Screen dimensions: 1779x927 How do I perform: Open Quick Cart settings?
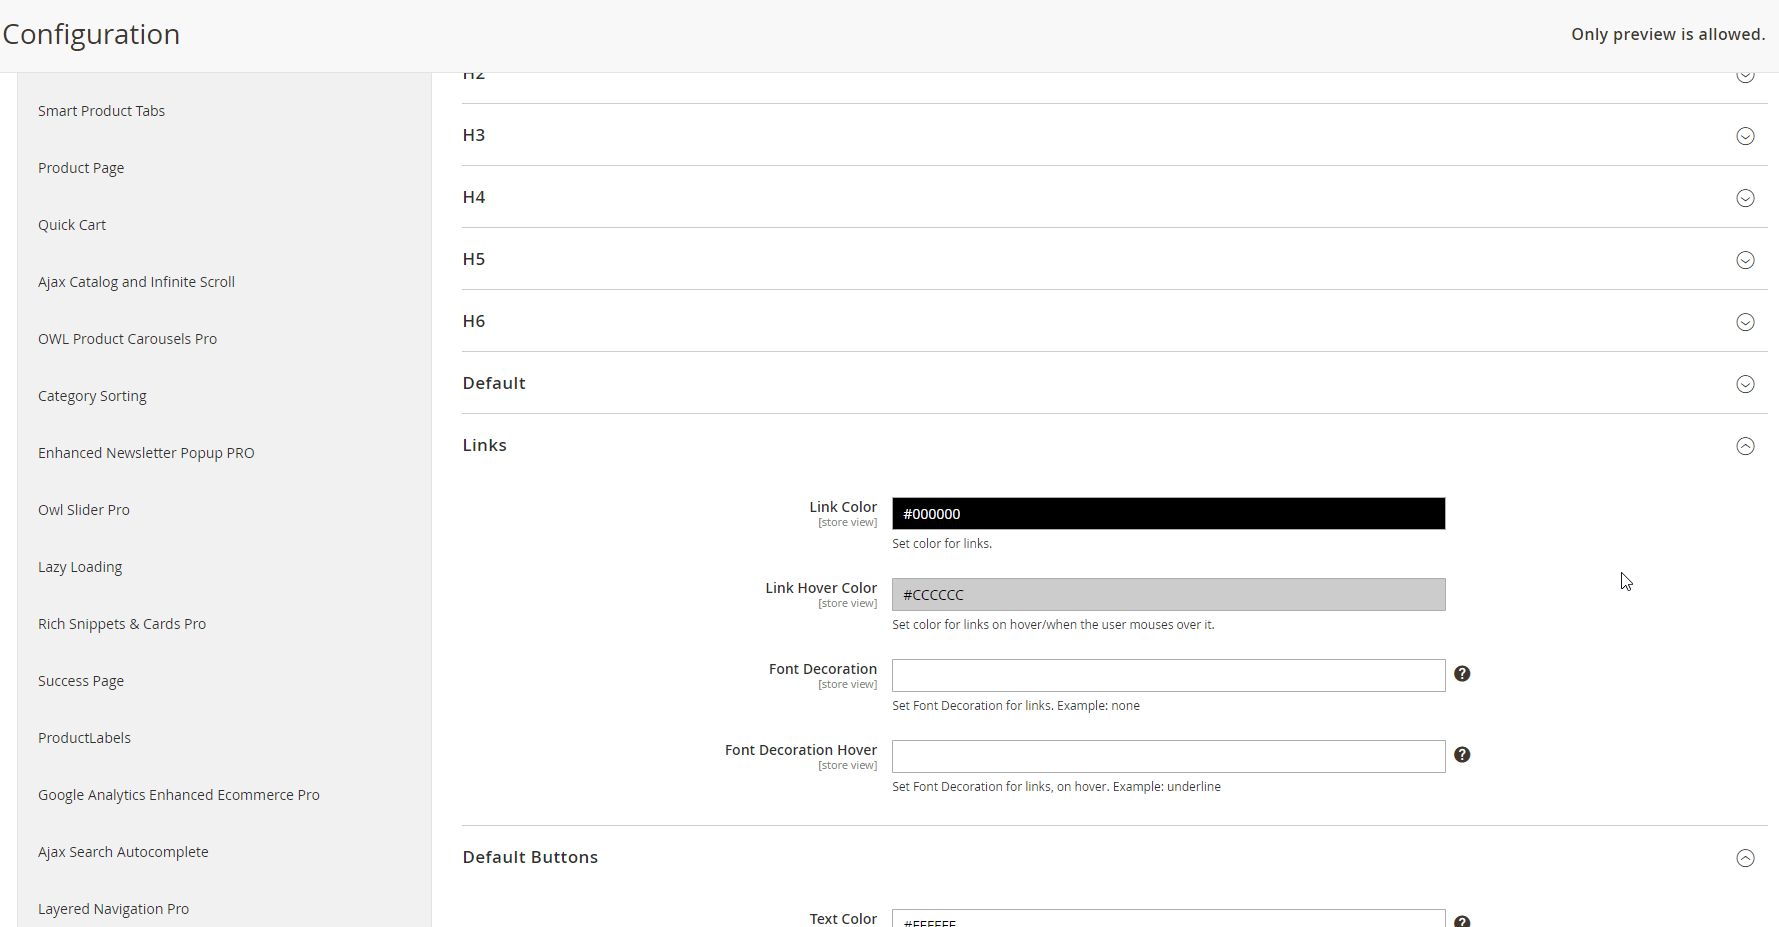[72, 225]
